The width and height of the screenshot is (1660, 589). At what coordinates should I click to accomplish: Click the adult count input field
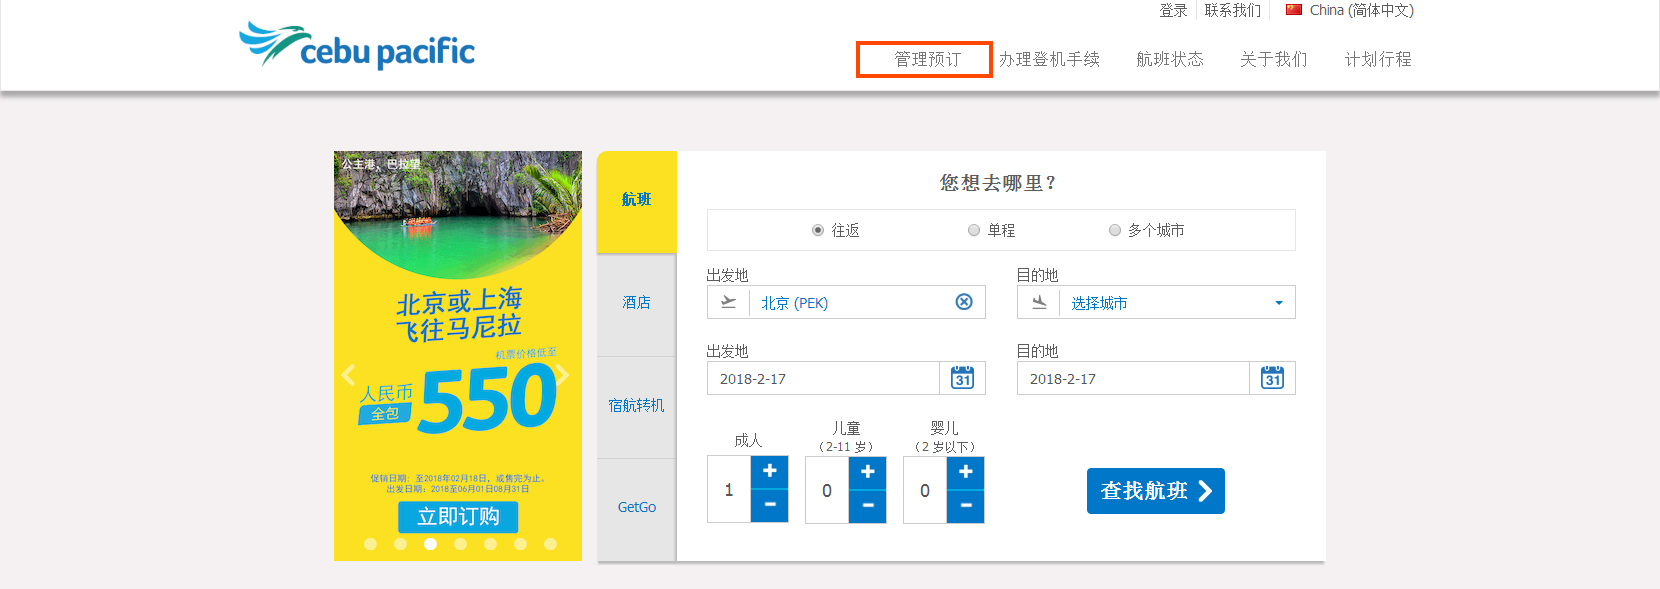pyautogui.click(x=729, y=490)
